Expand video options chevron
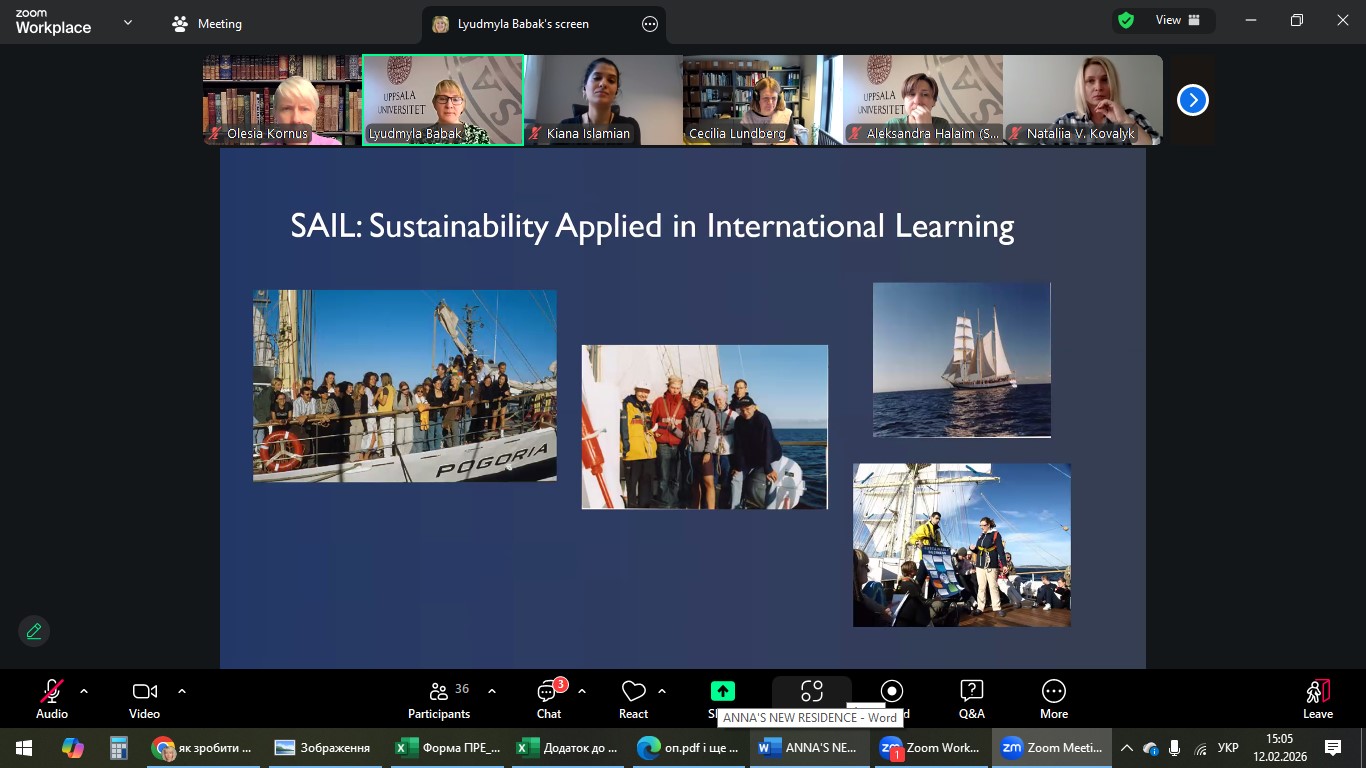 tap(182, 691)
